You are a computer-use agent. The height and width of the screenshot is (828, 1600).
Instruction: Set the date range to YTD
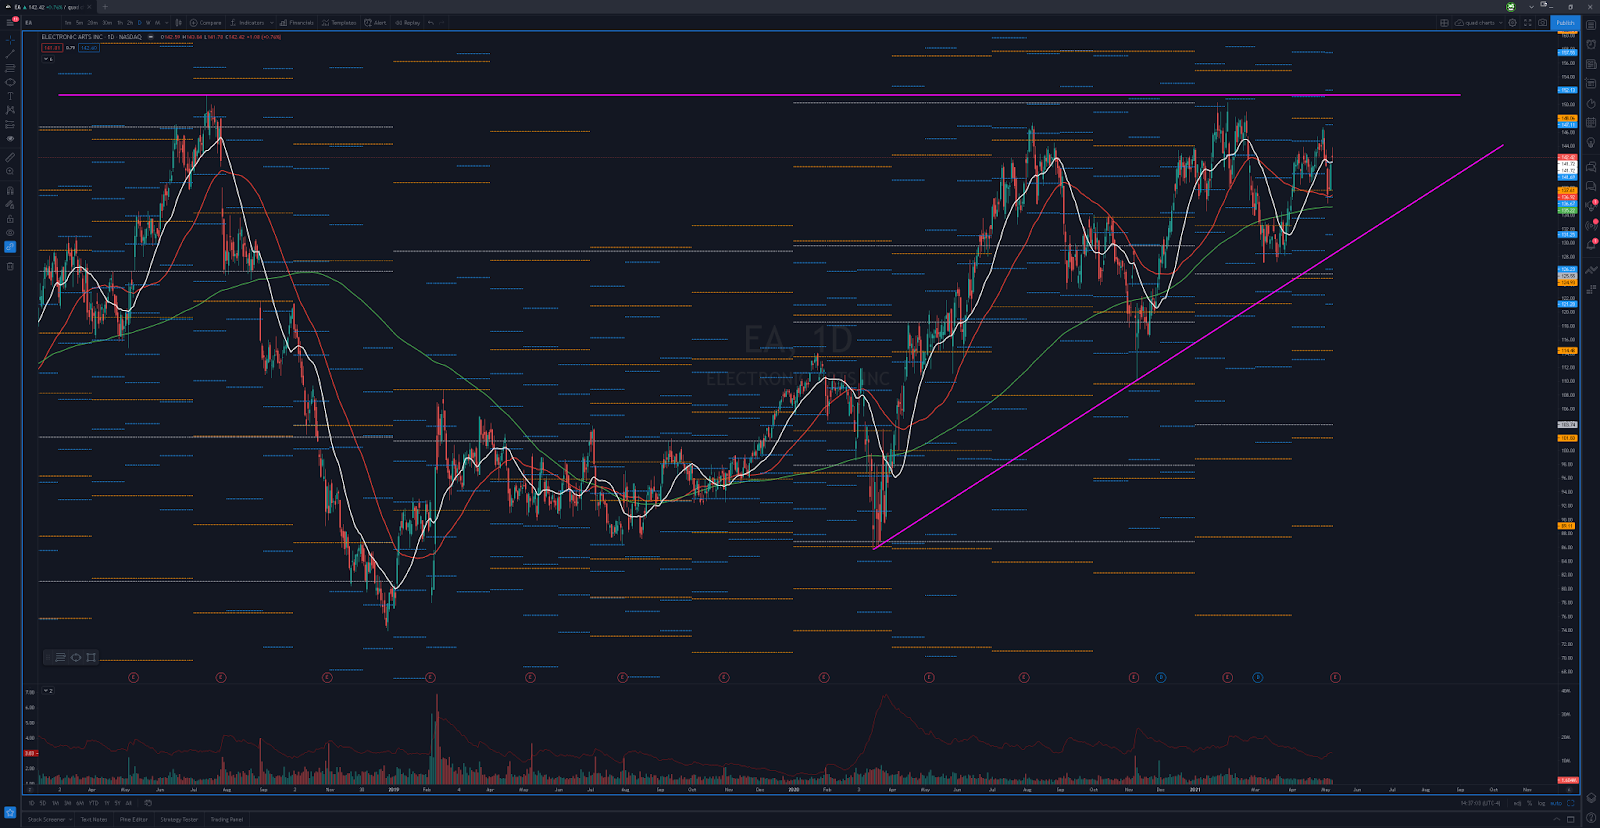point(93,803)
